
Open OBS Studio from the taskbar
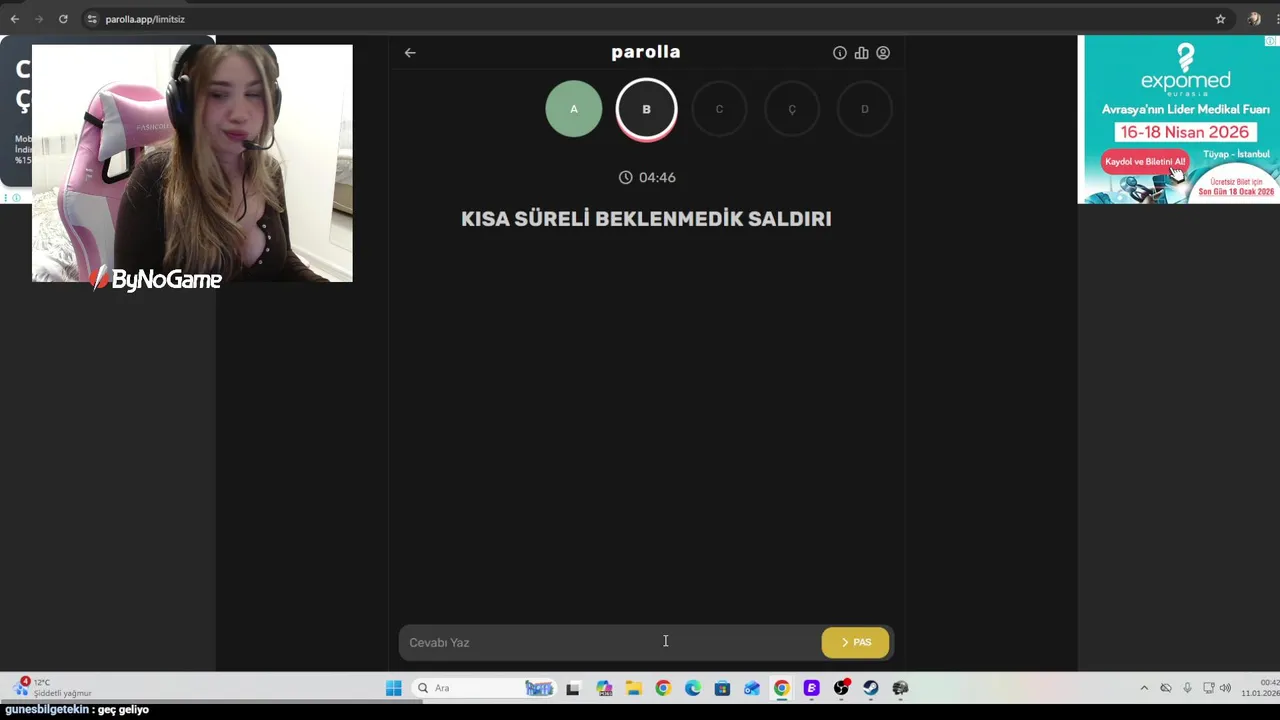pos(841,688)
